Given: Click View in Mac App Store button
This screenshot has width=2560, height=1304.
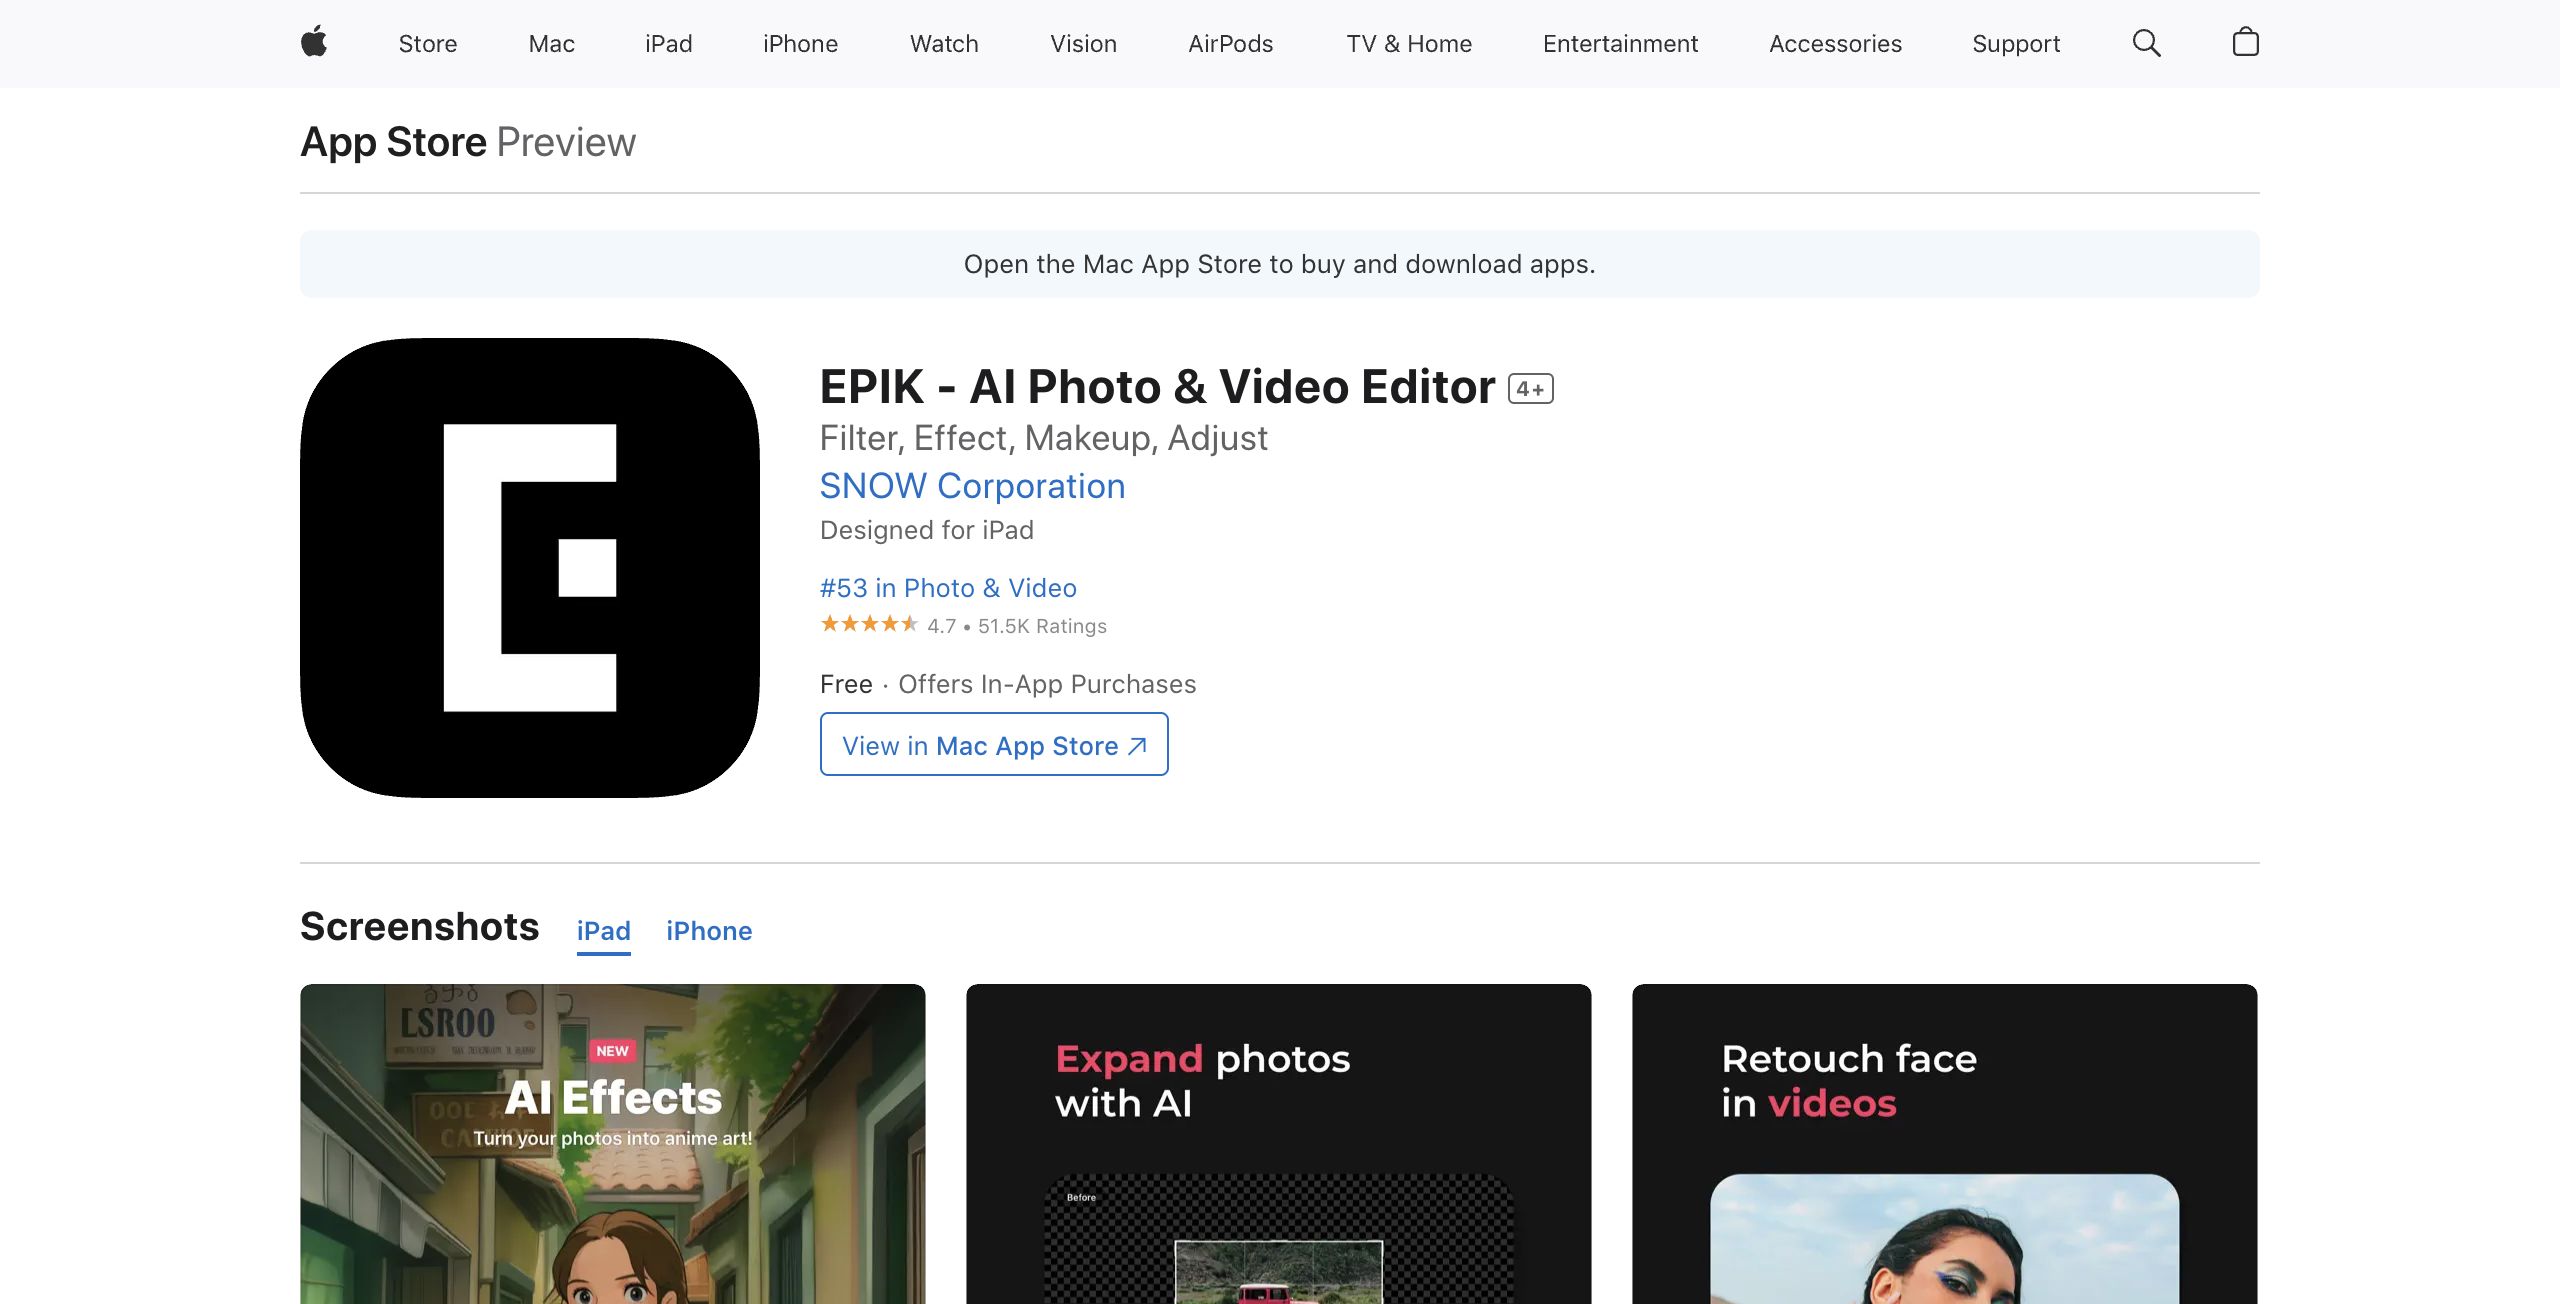Looking at the screenshot, I should click(993, 745).
